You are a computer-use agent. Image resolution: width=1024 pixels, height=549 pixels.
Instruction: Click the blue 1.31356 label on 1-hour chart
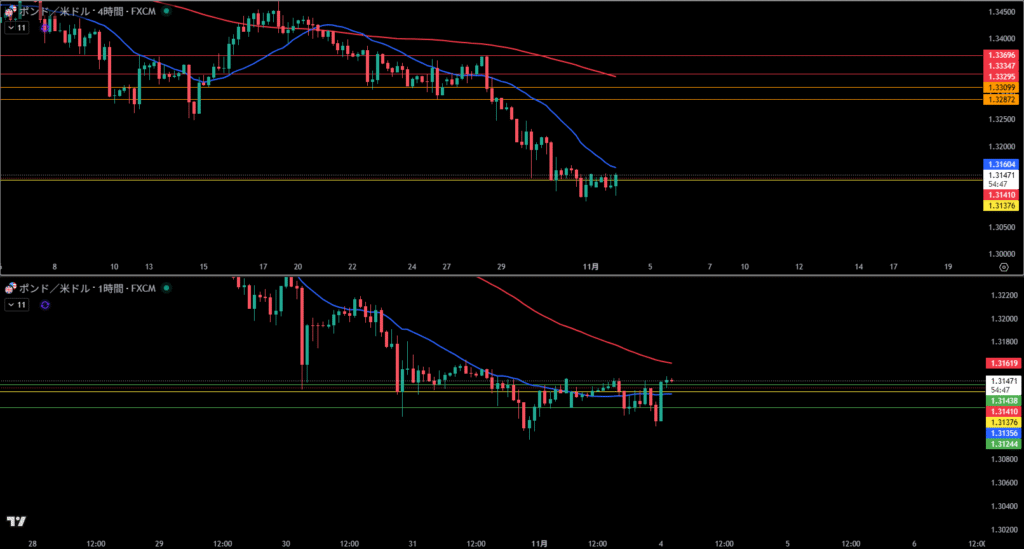pos(1003,433)
